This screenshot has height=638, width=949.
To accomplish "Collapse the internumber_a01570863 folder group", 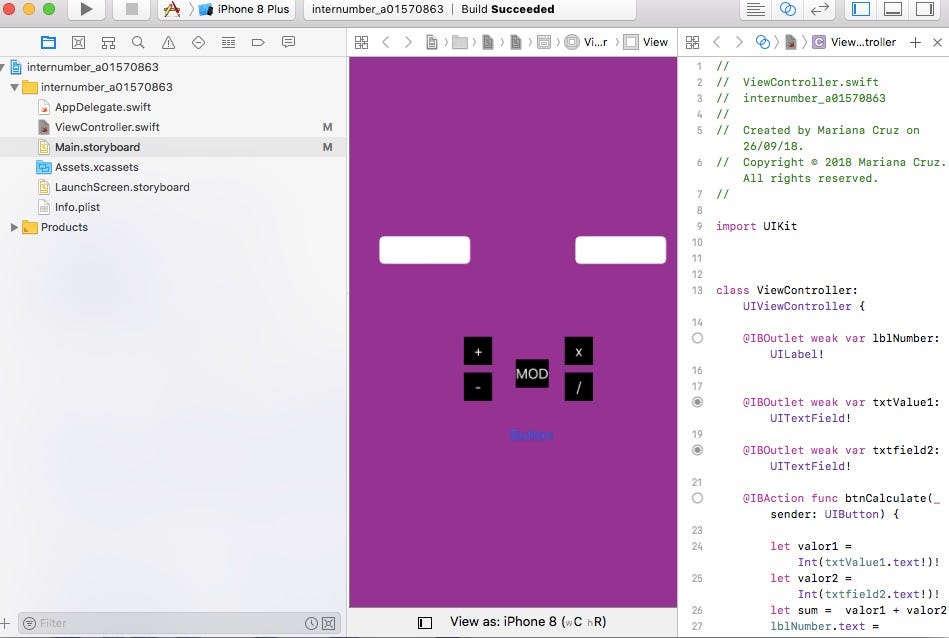I will pyautogui.click(x=14, y=87).
